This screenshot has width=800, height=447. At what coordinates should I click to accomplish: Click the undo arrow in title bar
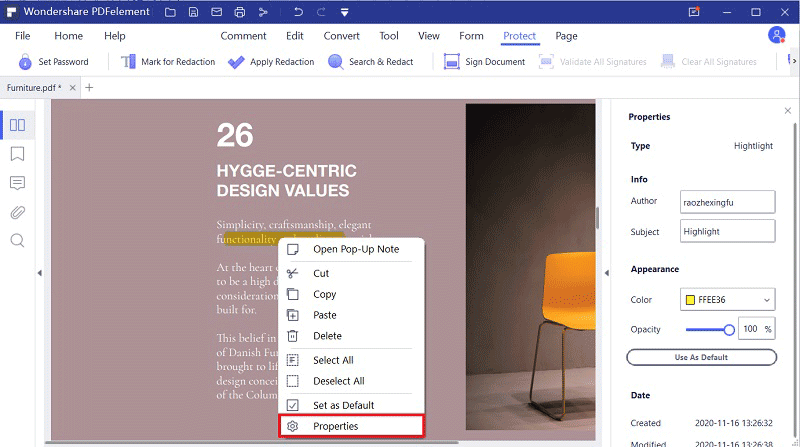click(x=298, y=12)
